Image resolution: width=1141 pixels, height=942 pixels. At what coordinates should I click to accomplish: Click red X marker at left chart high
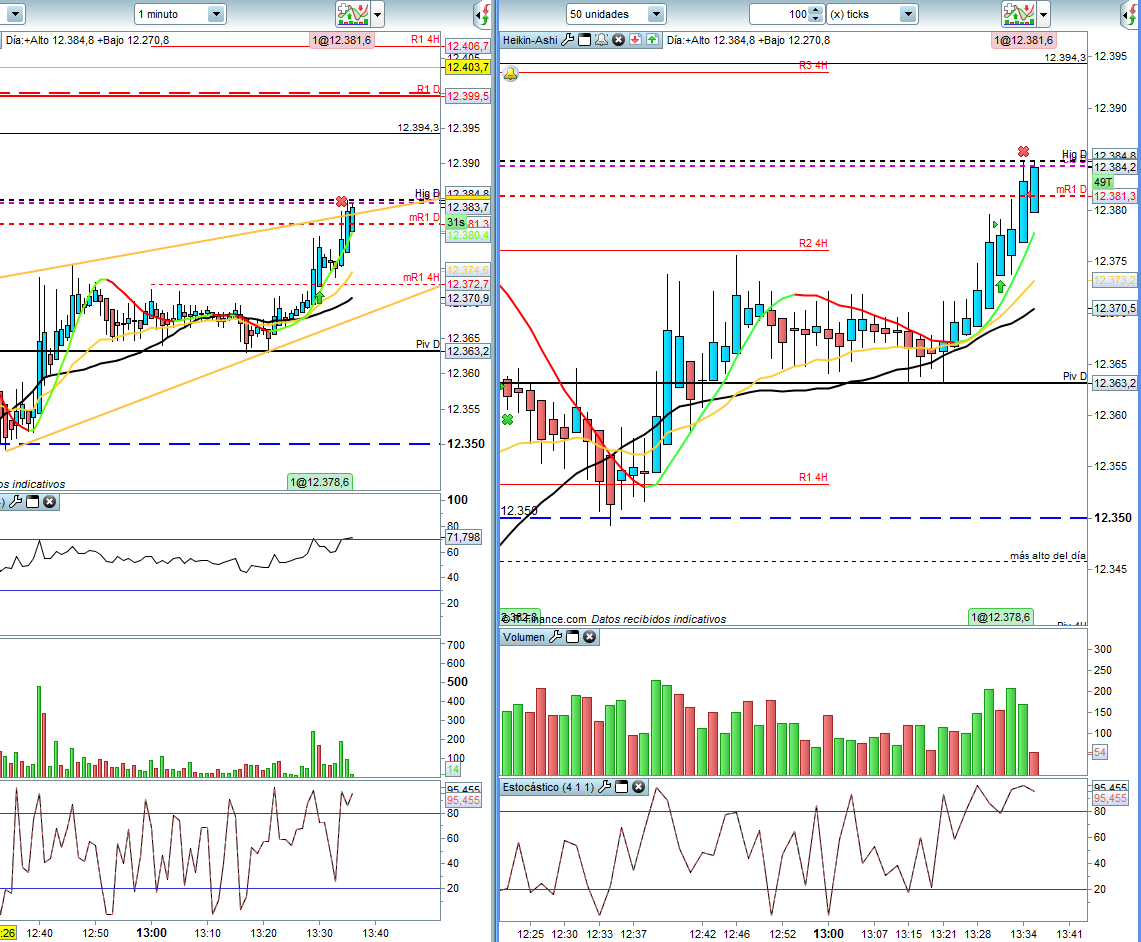342,201
